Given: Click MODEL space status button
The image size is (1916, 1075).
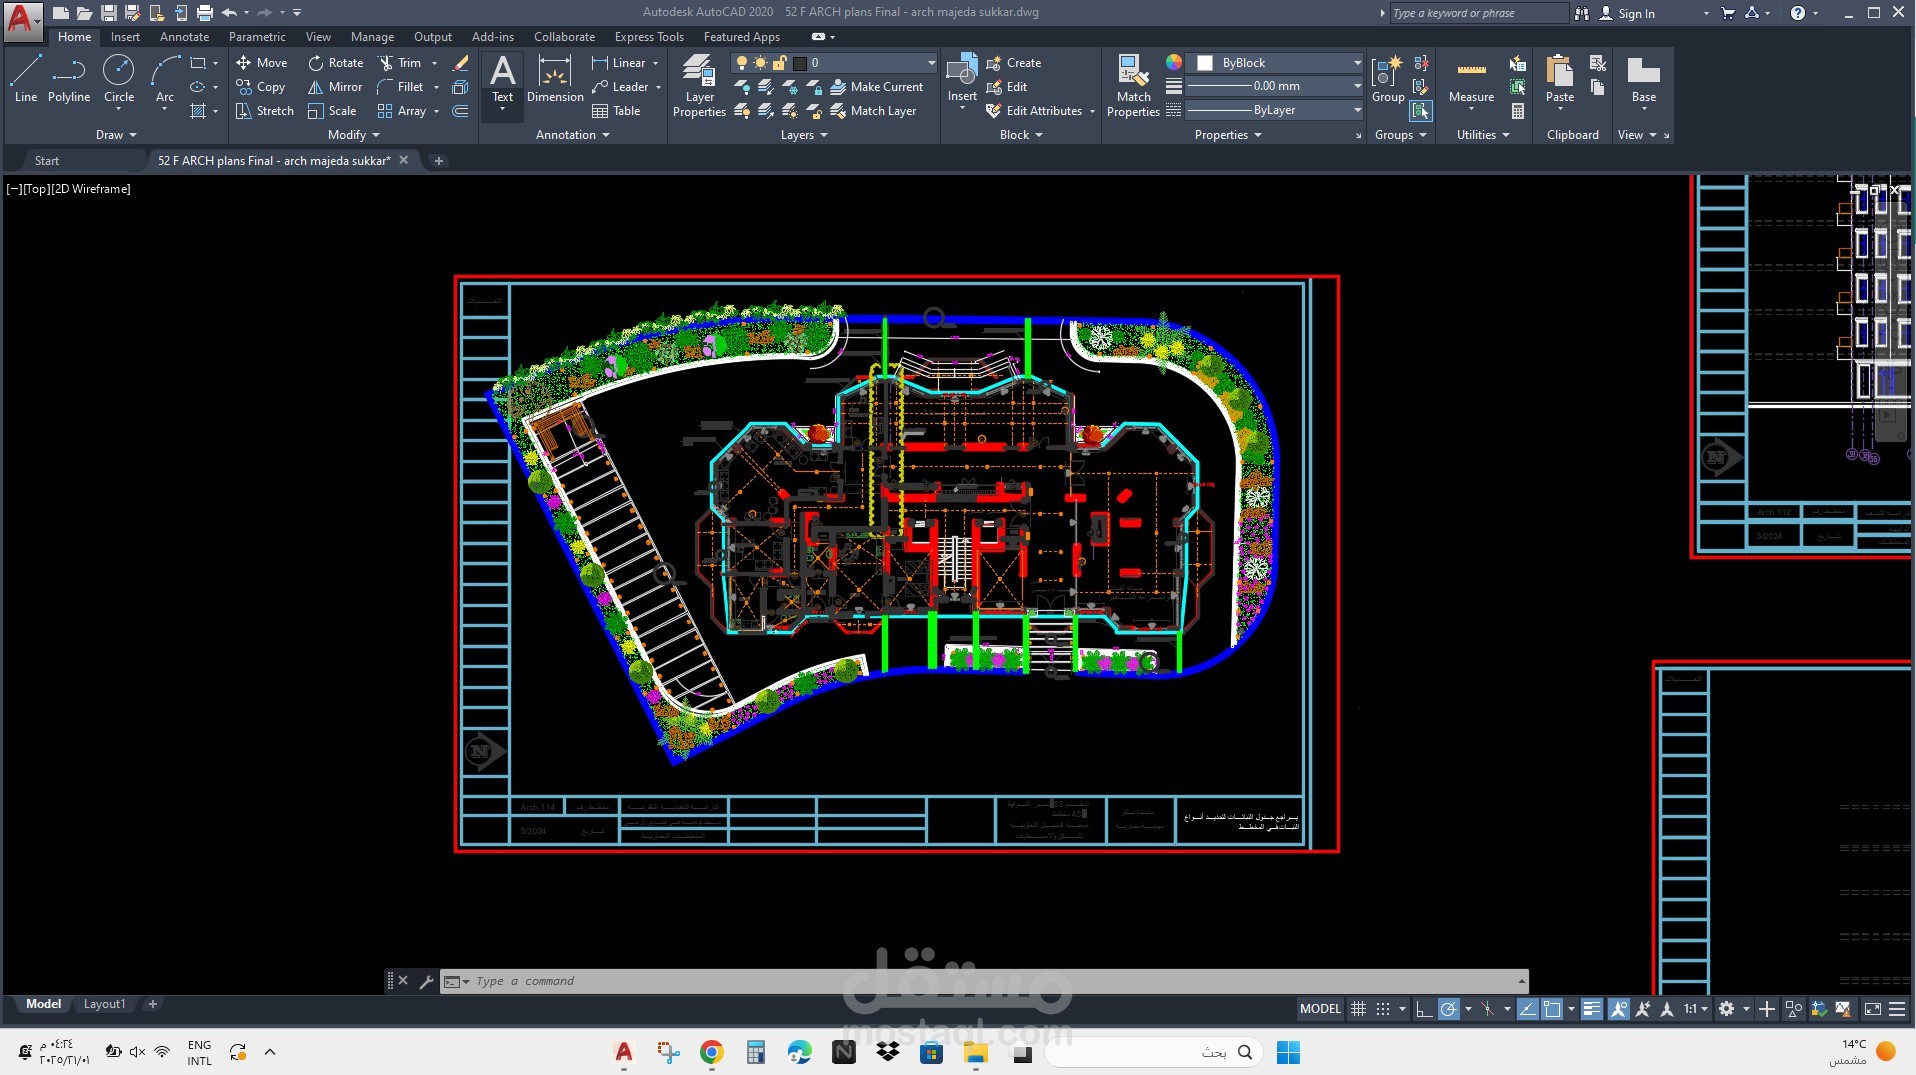Looking at the screenshot, I should pyautogui.click(x=1320, y=1009).
